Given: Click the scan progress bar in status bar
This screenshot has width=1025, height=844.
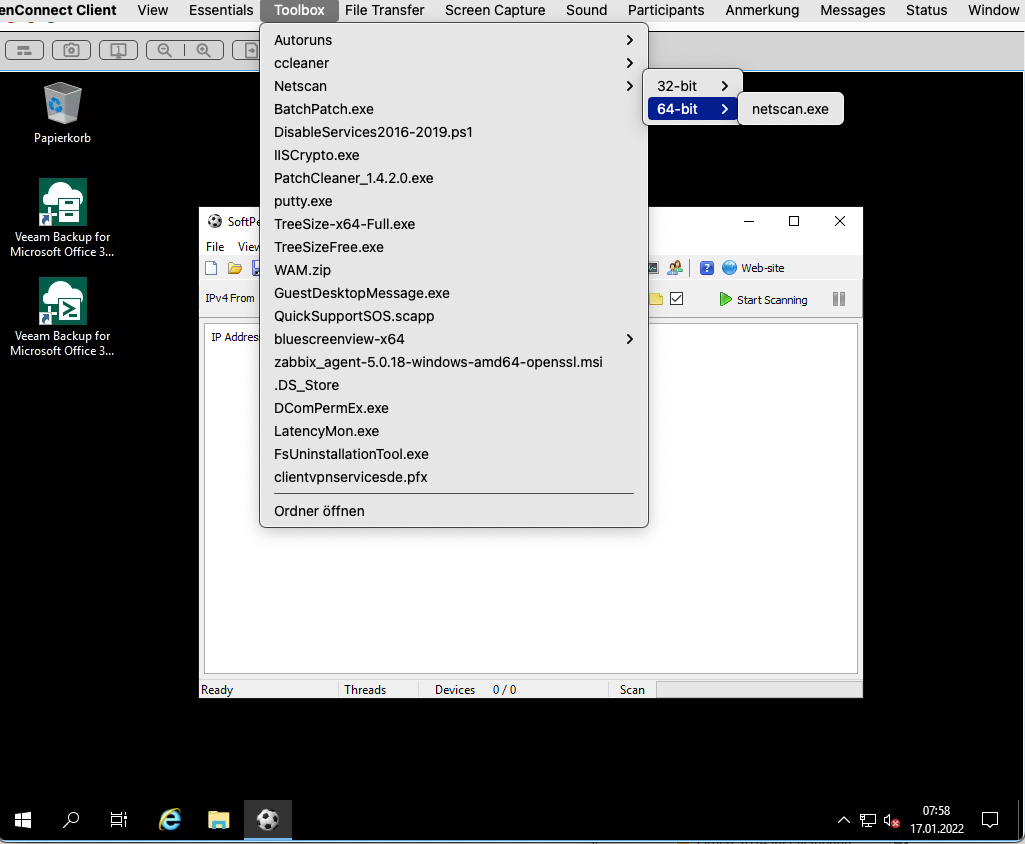Looking at the screenshot, I should click(759, 690).
